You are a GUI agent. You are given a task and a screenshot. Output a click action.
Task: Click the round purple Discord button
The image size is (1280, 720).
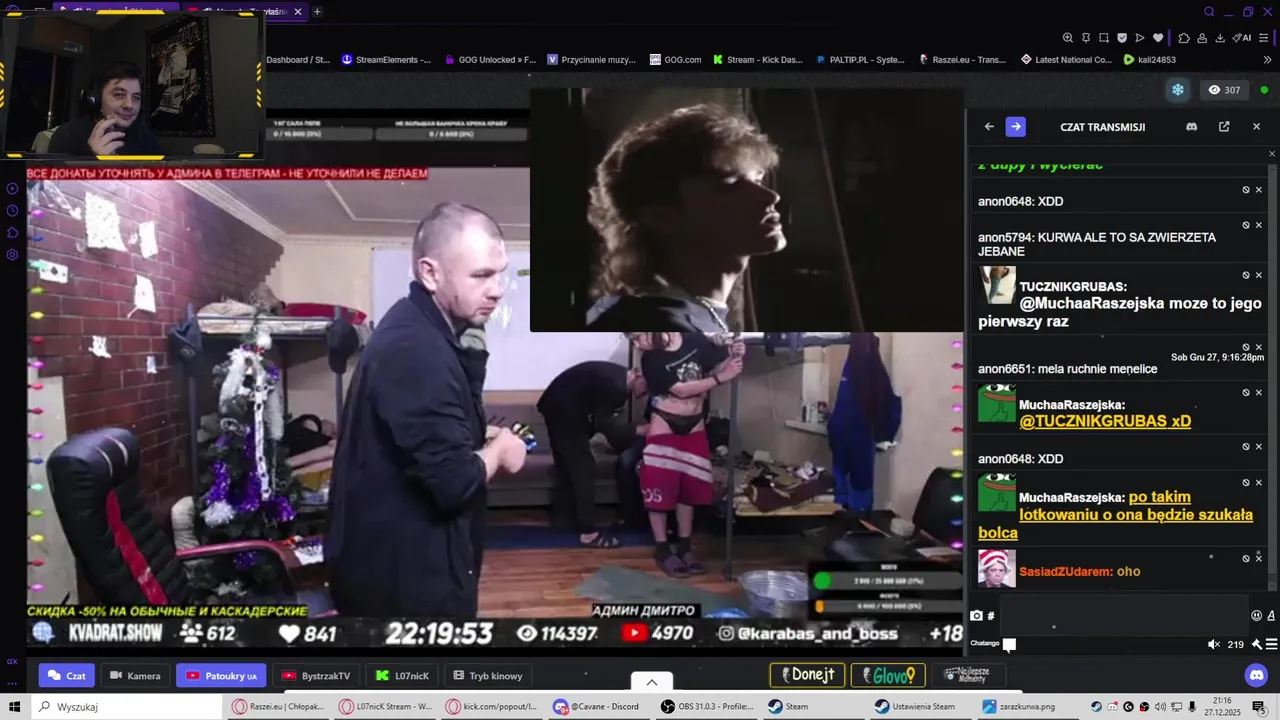1257,675
